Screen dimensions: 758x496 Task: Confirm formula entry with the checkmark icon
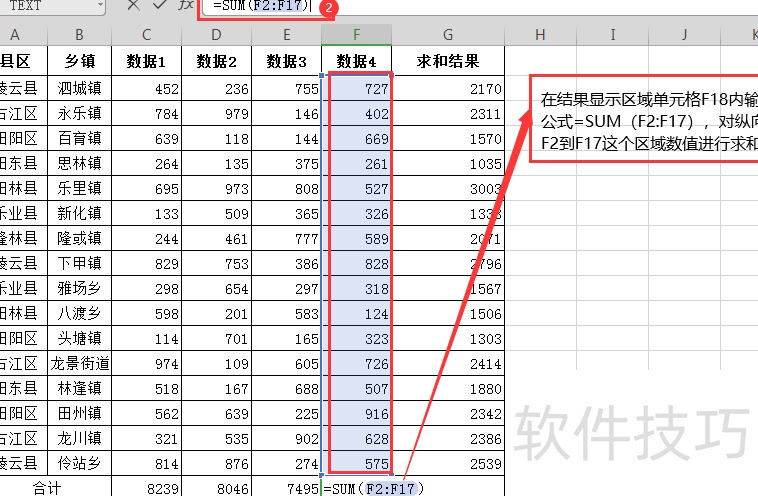pyautogui.click(x=160, y=5)
